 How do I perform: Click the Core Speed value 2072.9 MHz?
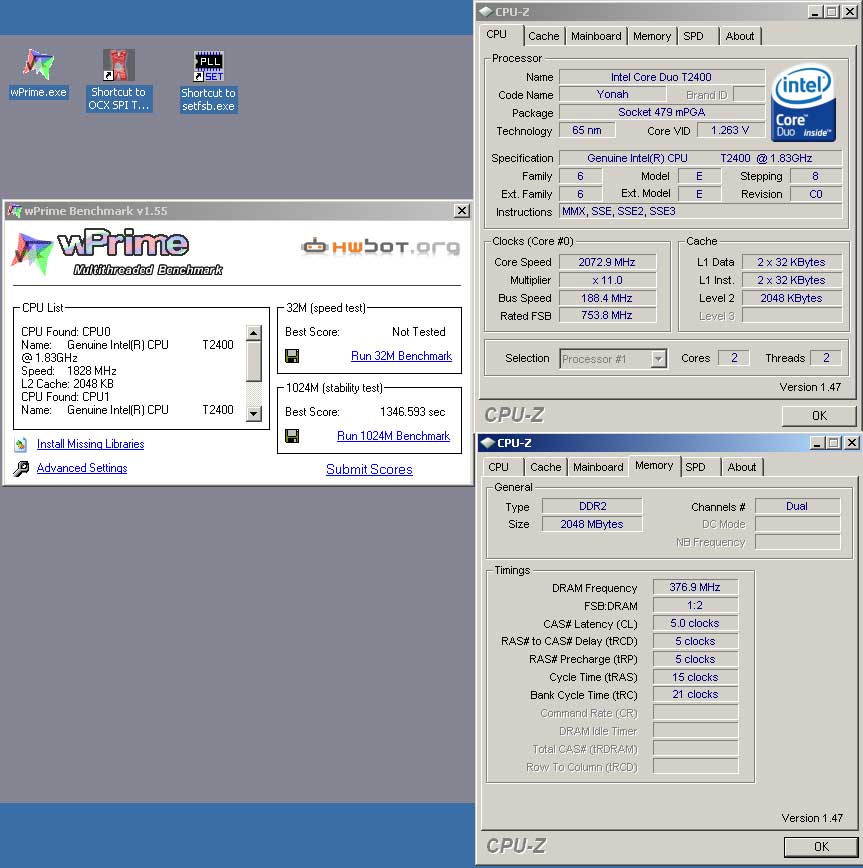coord(607,262)
